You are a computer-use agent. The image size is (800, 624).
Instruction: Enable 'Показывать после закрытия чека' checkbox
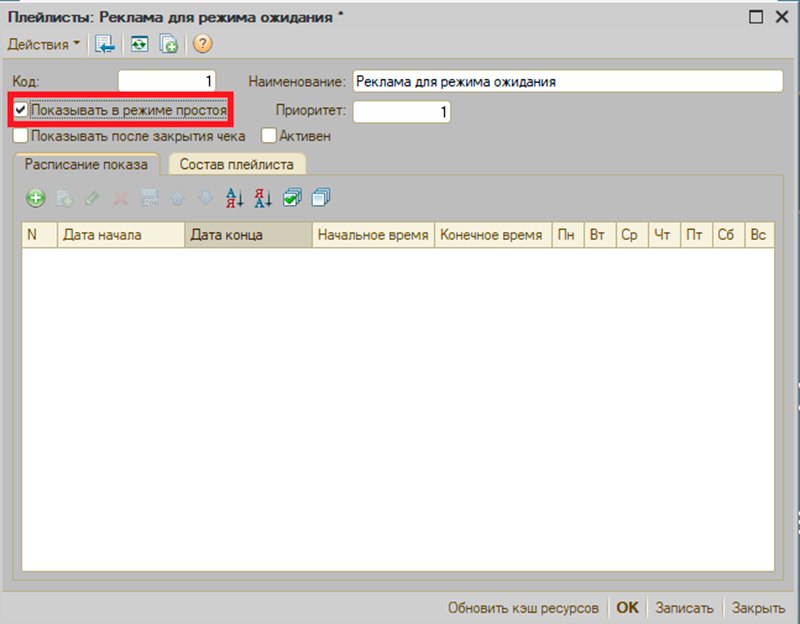pos(20,136)
